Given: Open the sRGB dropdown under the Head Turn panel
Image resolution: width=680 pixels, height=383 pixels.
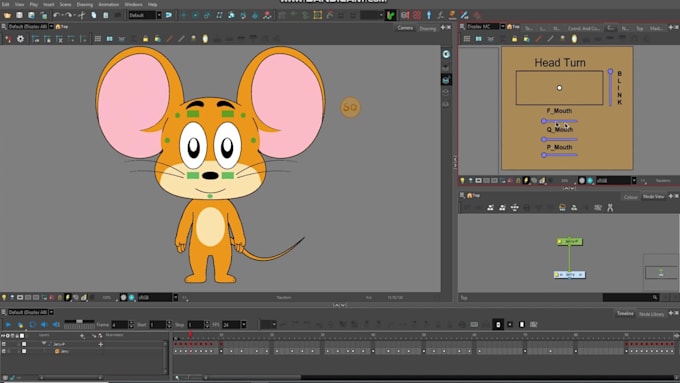Looking at the screenshot, I should tap(634, 180).
